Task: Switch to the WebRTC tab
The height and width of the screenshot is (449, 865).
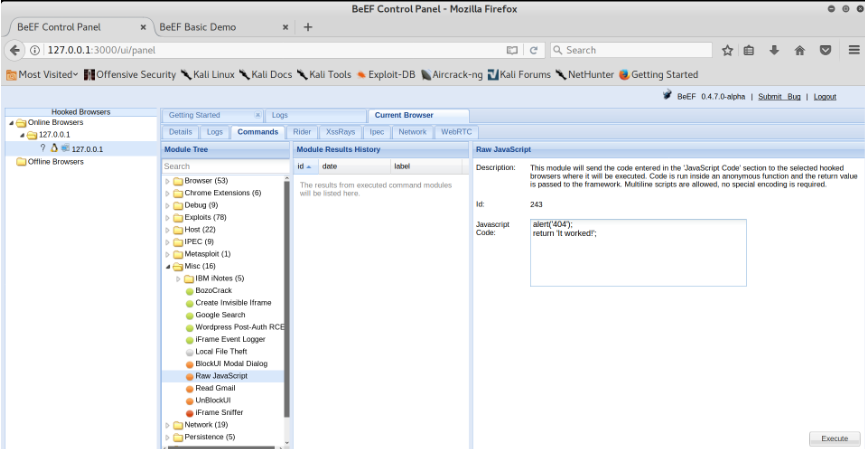Action: (x=456, y=132)
